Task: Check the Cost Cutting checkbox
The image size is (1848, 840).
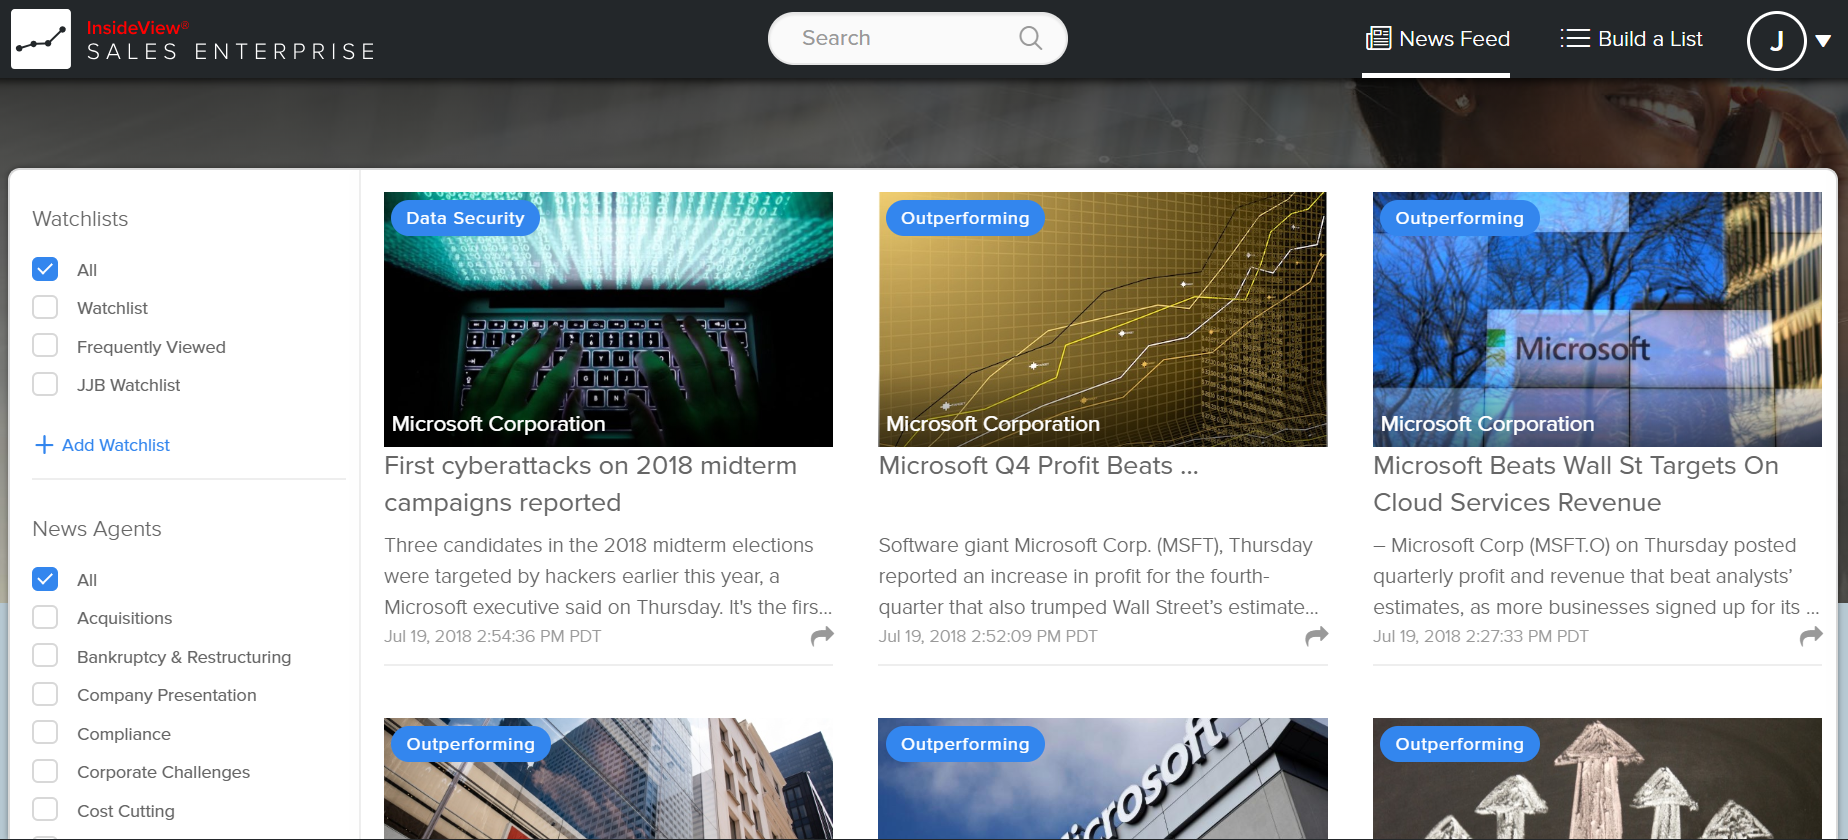Action: point(45,810)
